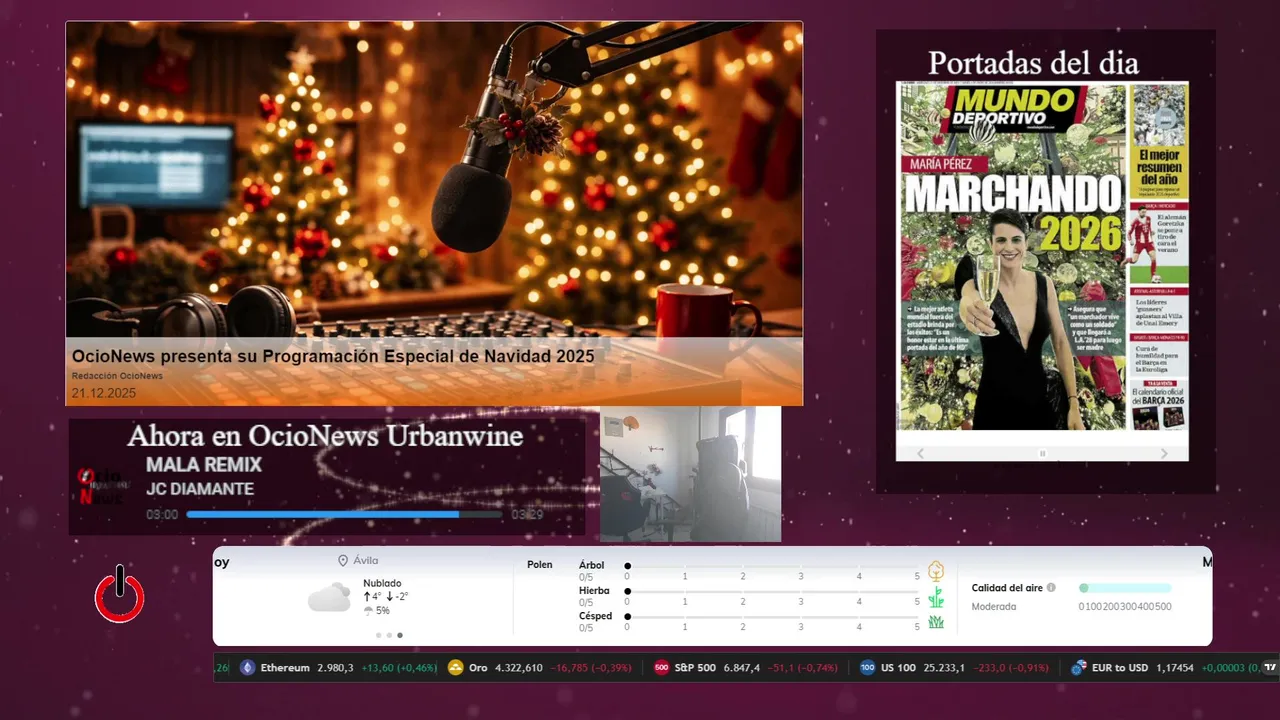
Task: Click the Polen section label
Action: [x=540, y=565]
